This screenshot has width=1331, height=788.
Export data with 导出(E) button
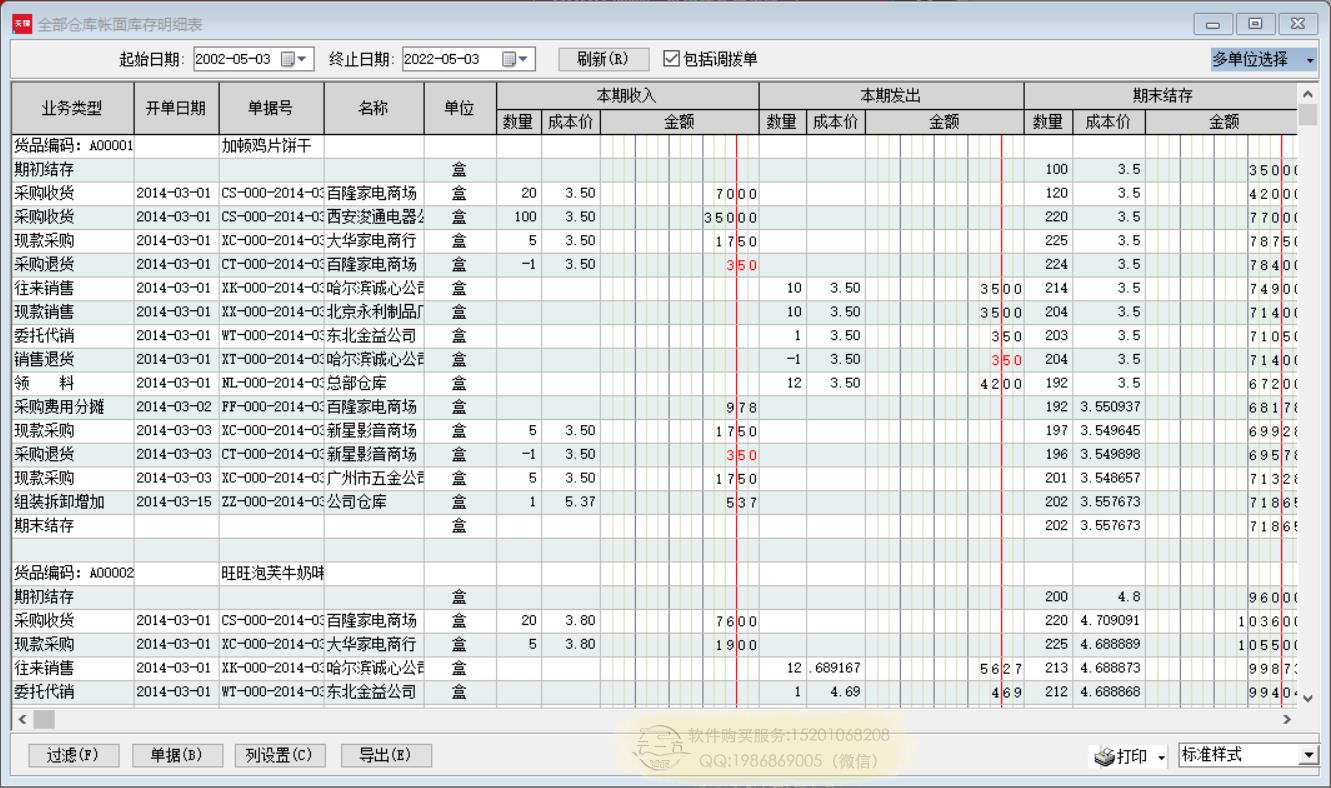(x=387, y=755)
